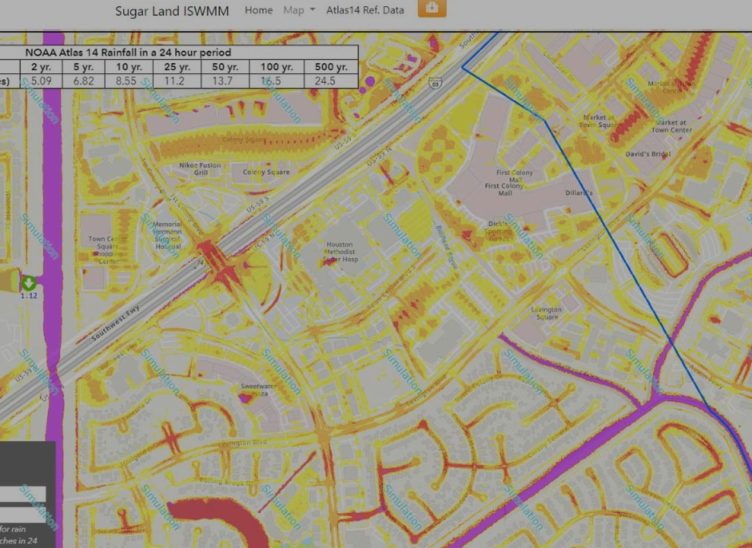
Task: Click the upper input field in bottom-left panel
Action: click(22, 494)
